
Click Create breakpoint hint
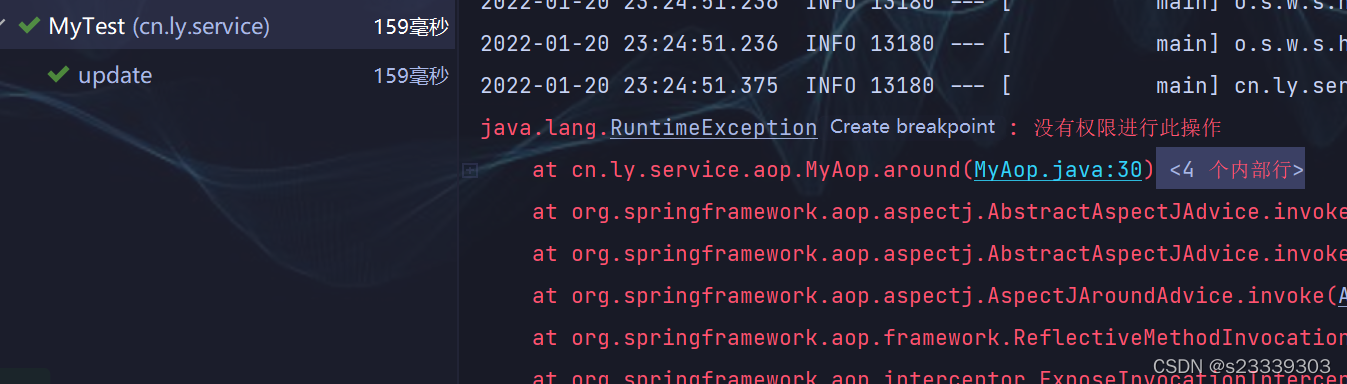(x=913, y=127)
